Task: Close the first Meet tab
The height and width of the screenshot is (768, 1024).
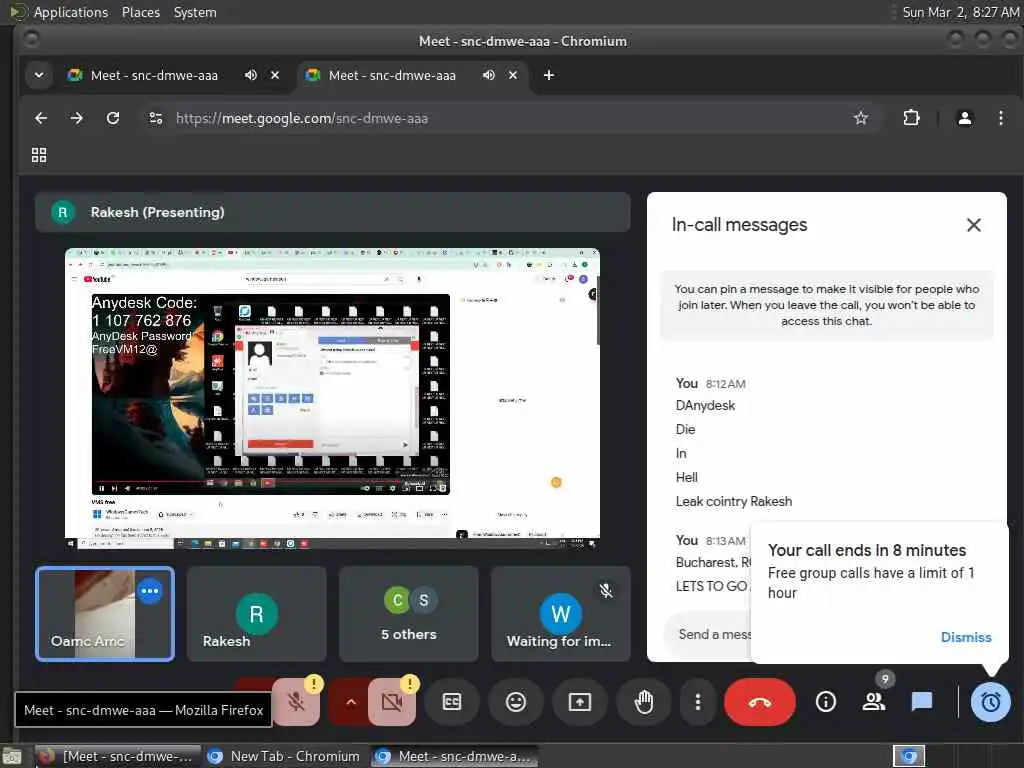Action: [x=275, y=75]
